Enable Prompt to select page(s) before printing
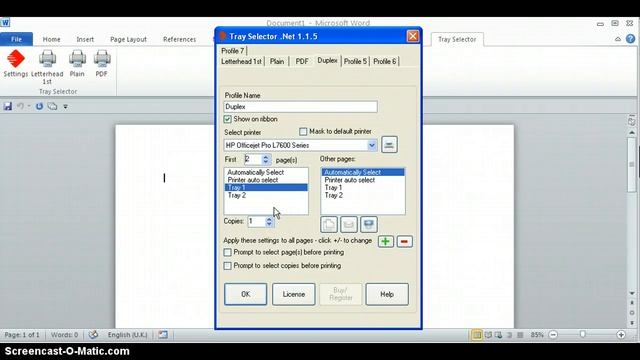 [227, 253]
